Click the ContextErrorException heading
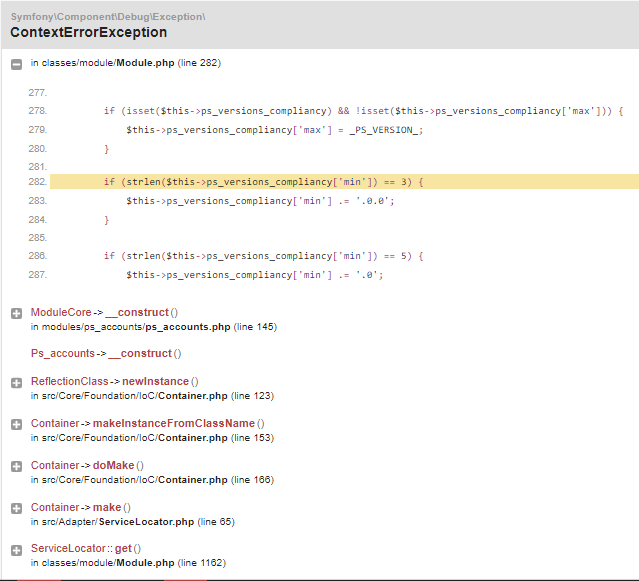The image size is (639, 581). (x=88, y=32)
